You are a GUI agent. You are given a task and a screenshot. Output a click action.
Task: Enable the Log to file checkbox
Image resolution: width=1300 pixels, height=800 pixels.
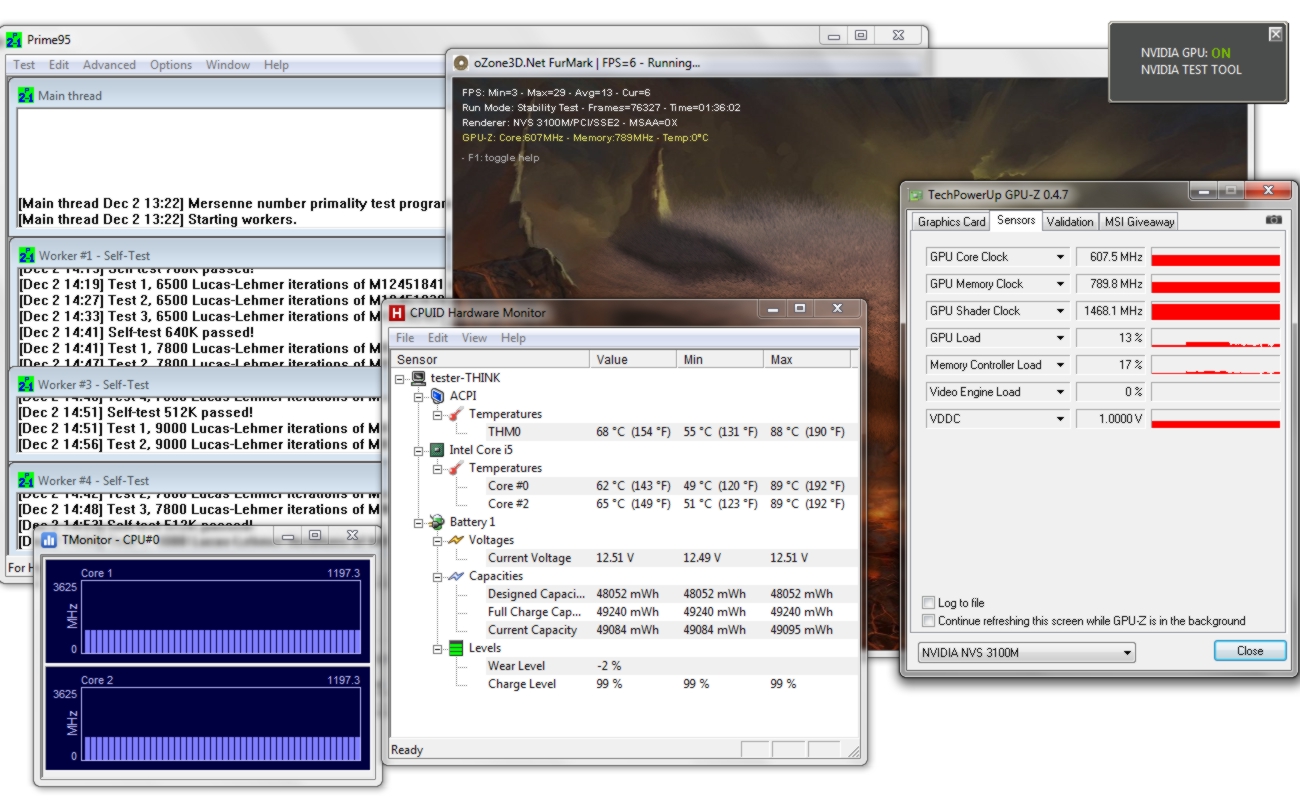(x=929, y=603)
